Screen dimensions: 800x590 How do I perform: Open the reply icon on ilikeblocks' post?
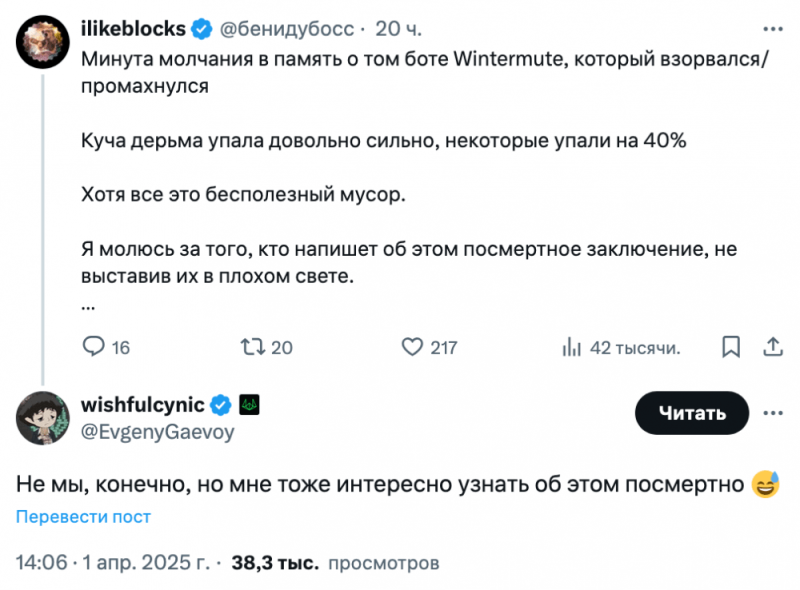tap(95, 346)
